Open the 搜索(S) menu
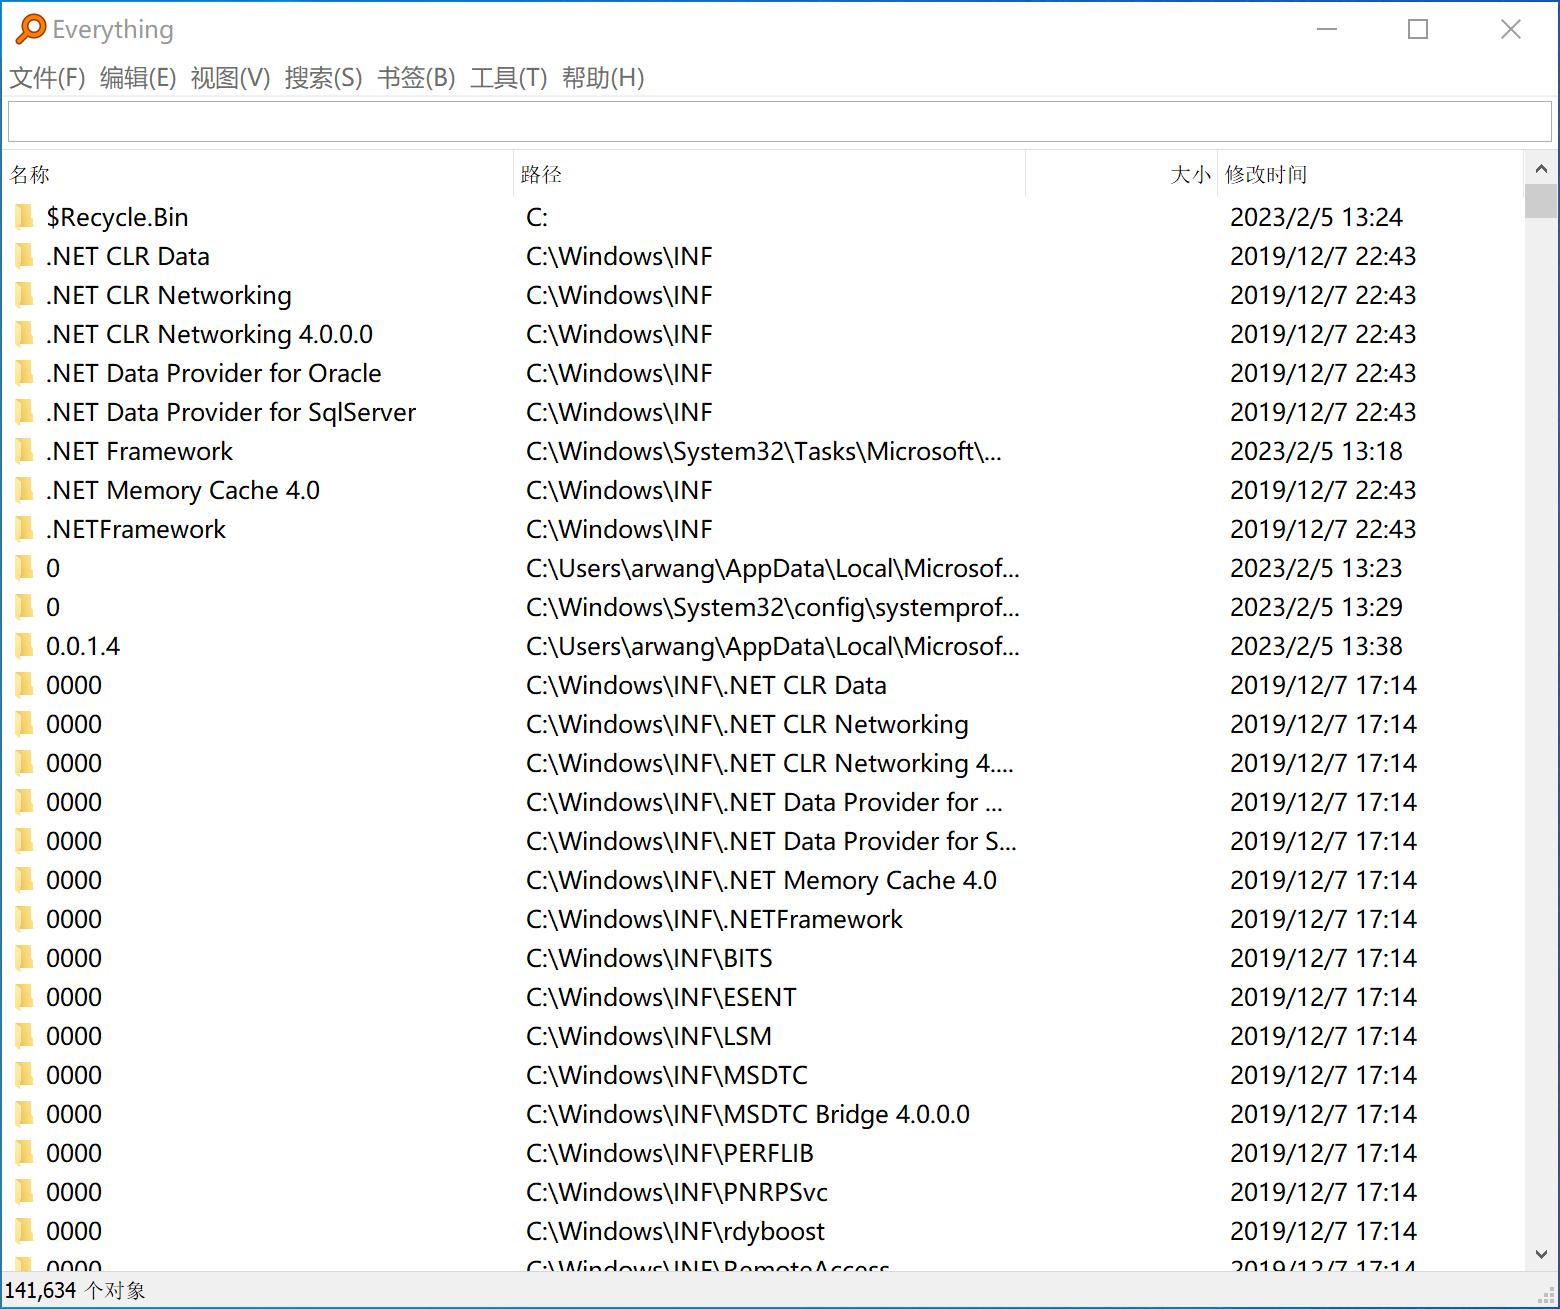The image size is (1560, 1309). (x=323, y=78)
